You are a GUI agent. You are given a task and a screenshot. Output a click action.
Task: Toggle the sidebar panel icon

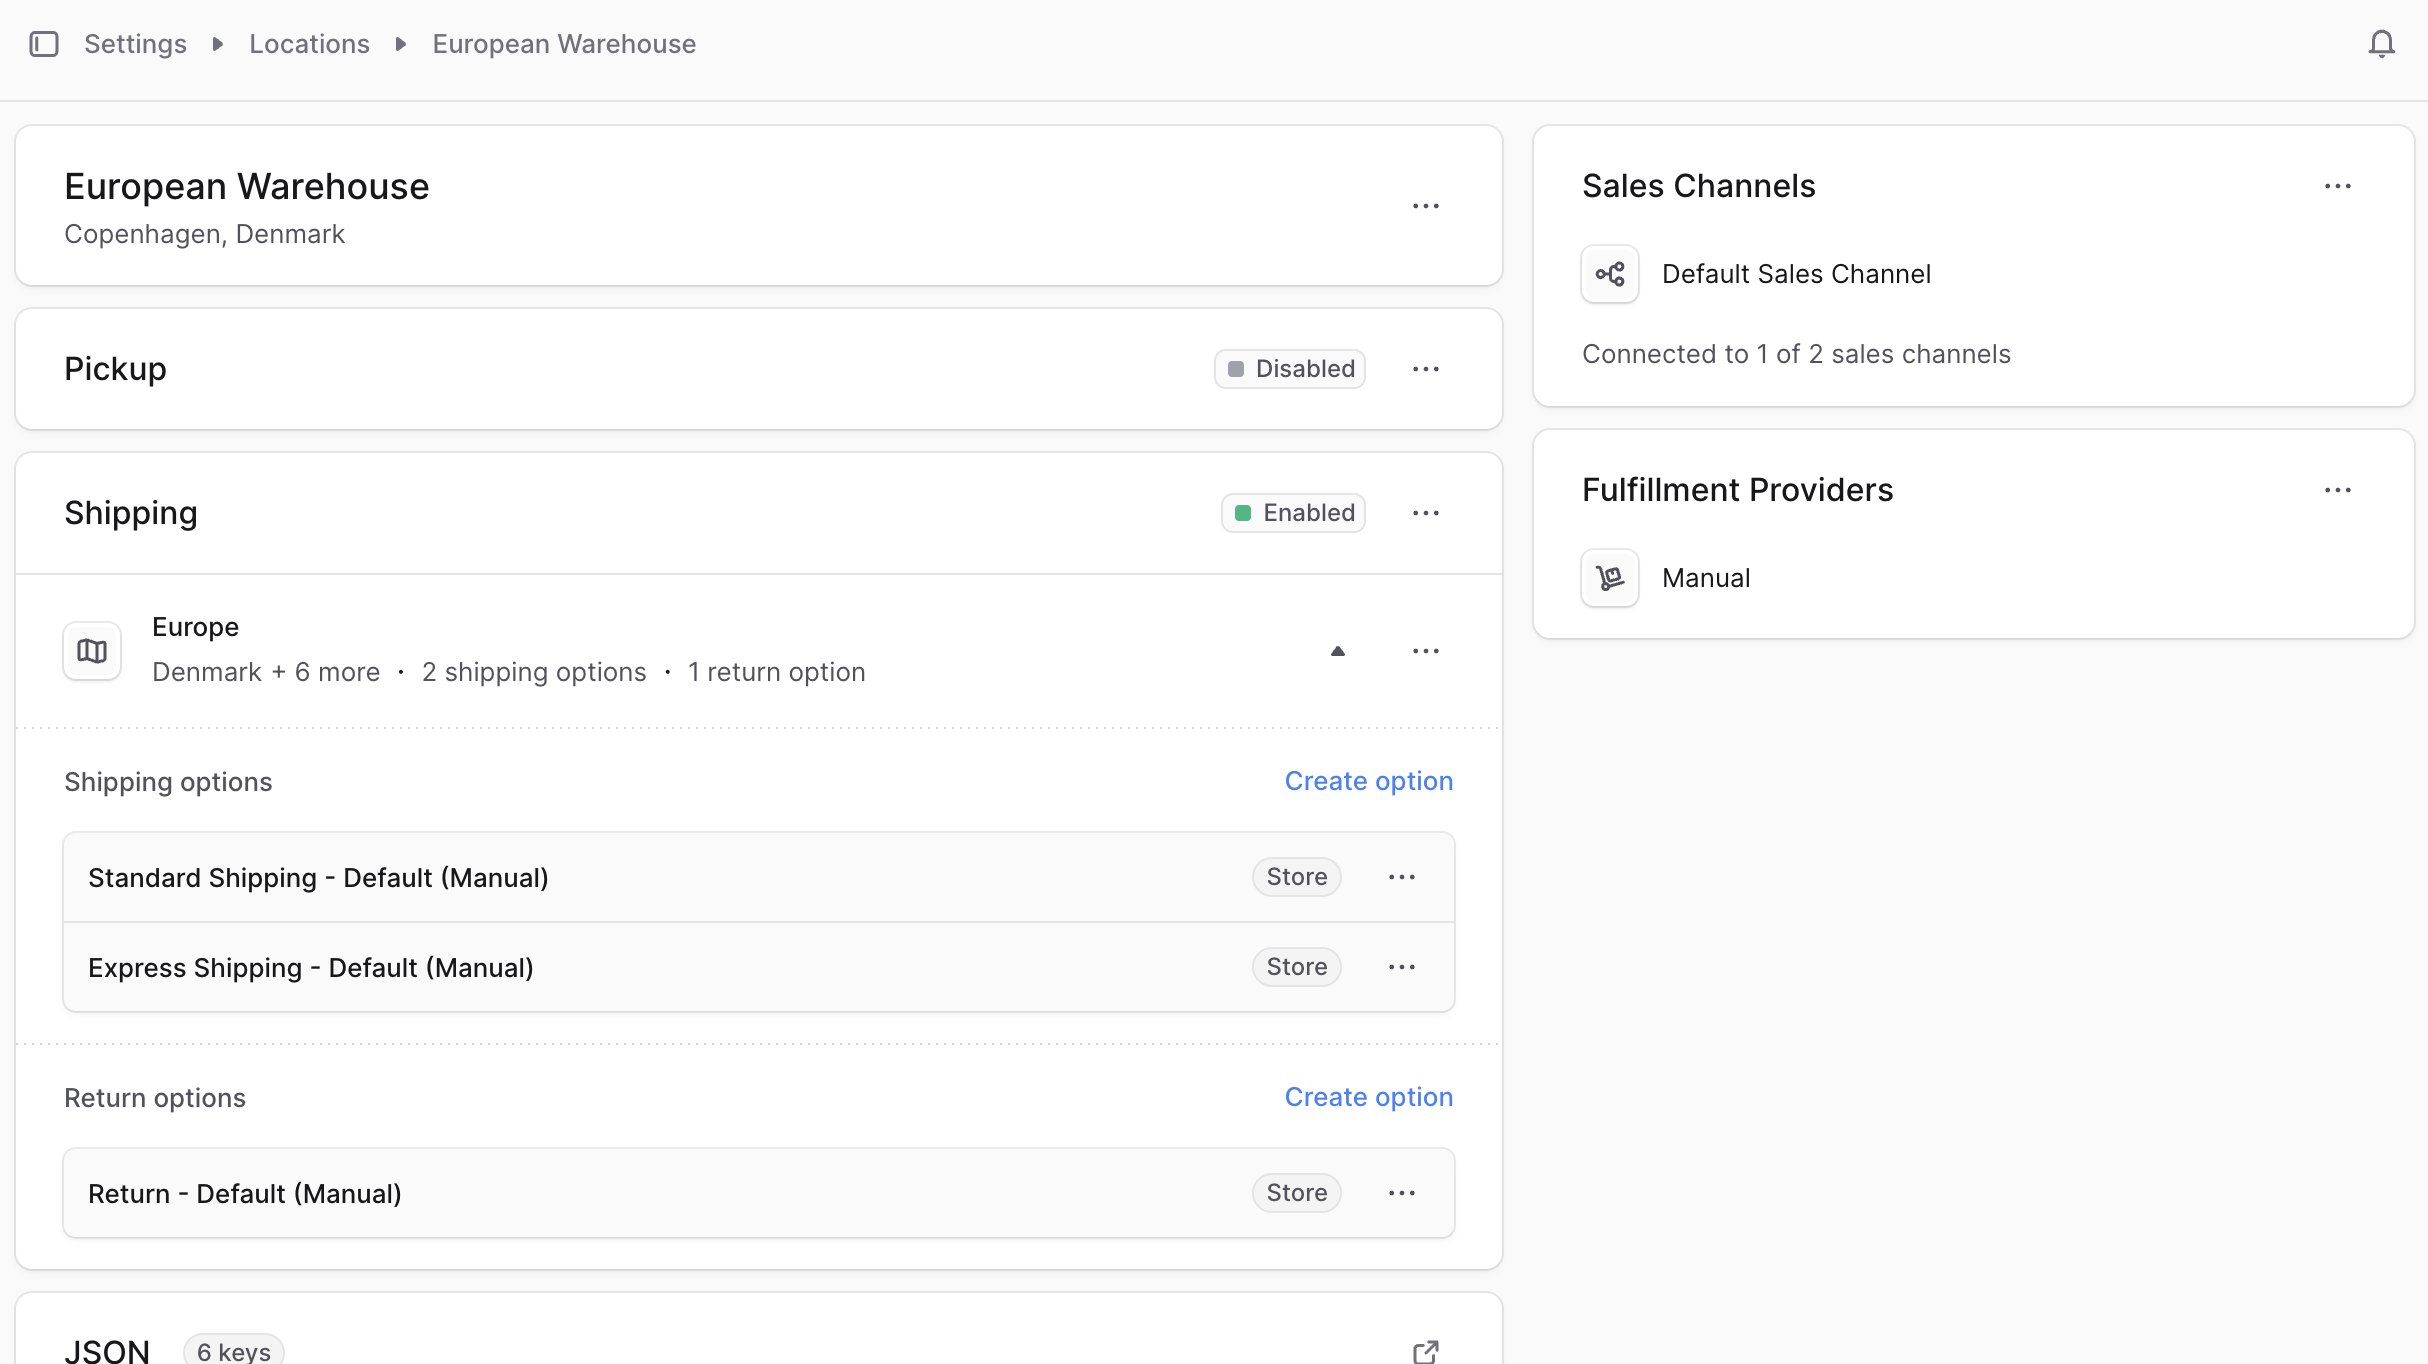[44, 44]
